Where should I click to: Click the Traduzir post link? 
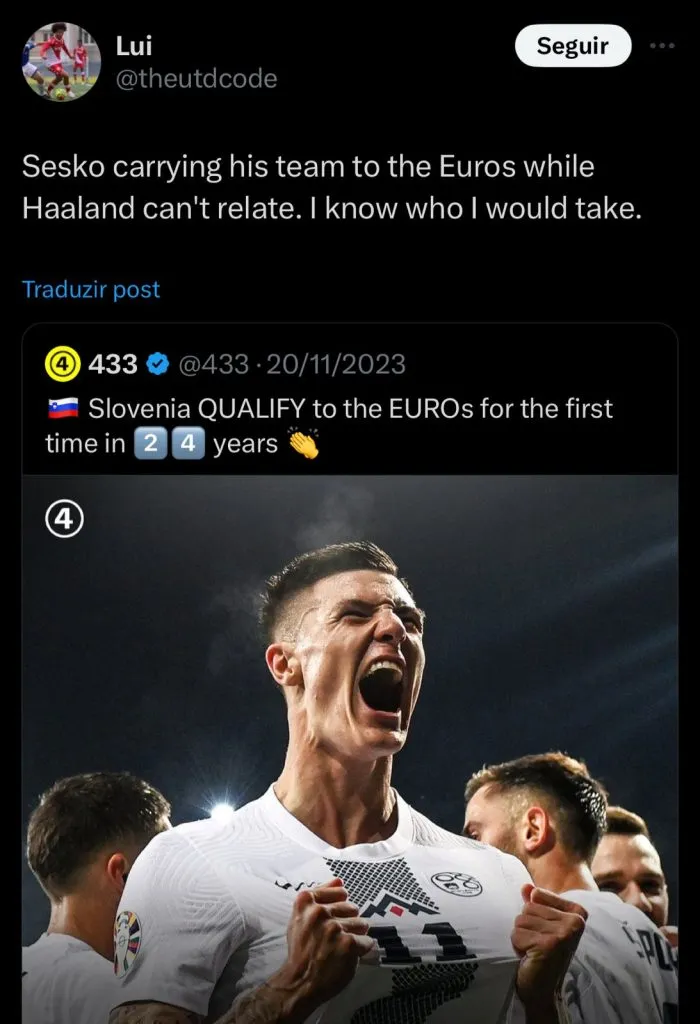[x=91, y=290]
